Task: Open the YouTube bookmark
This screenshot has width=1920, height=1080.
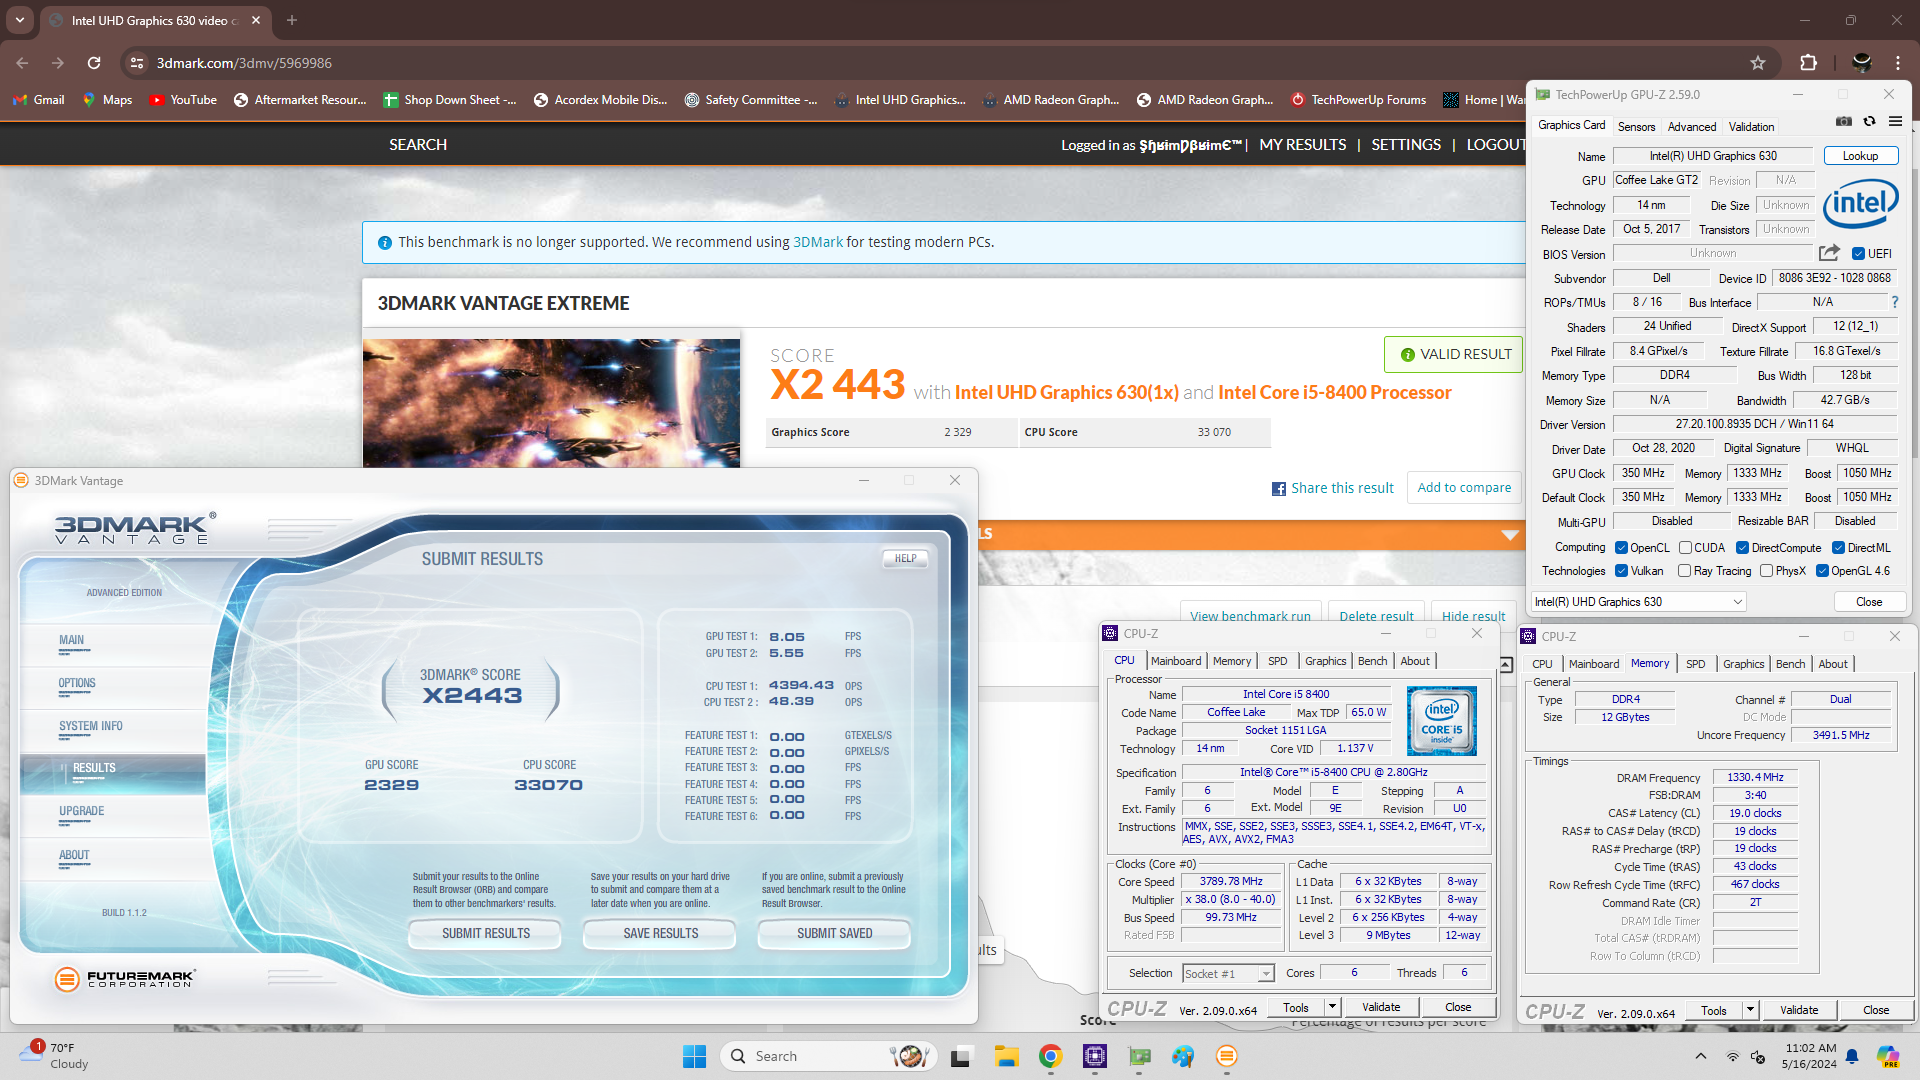Action: 183,100
